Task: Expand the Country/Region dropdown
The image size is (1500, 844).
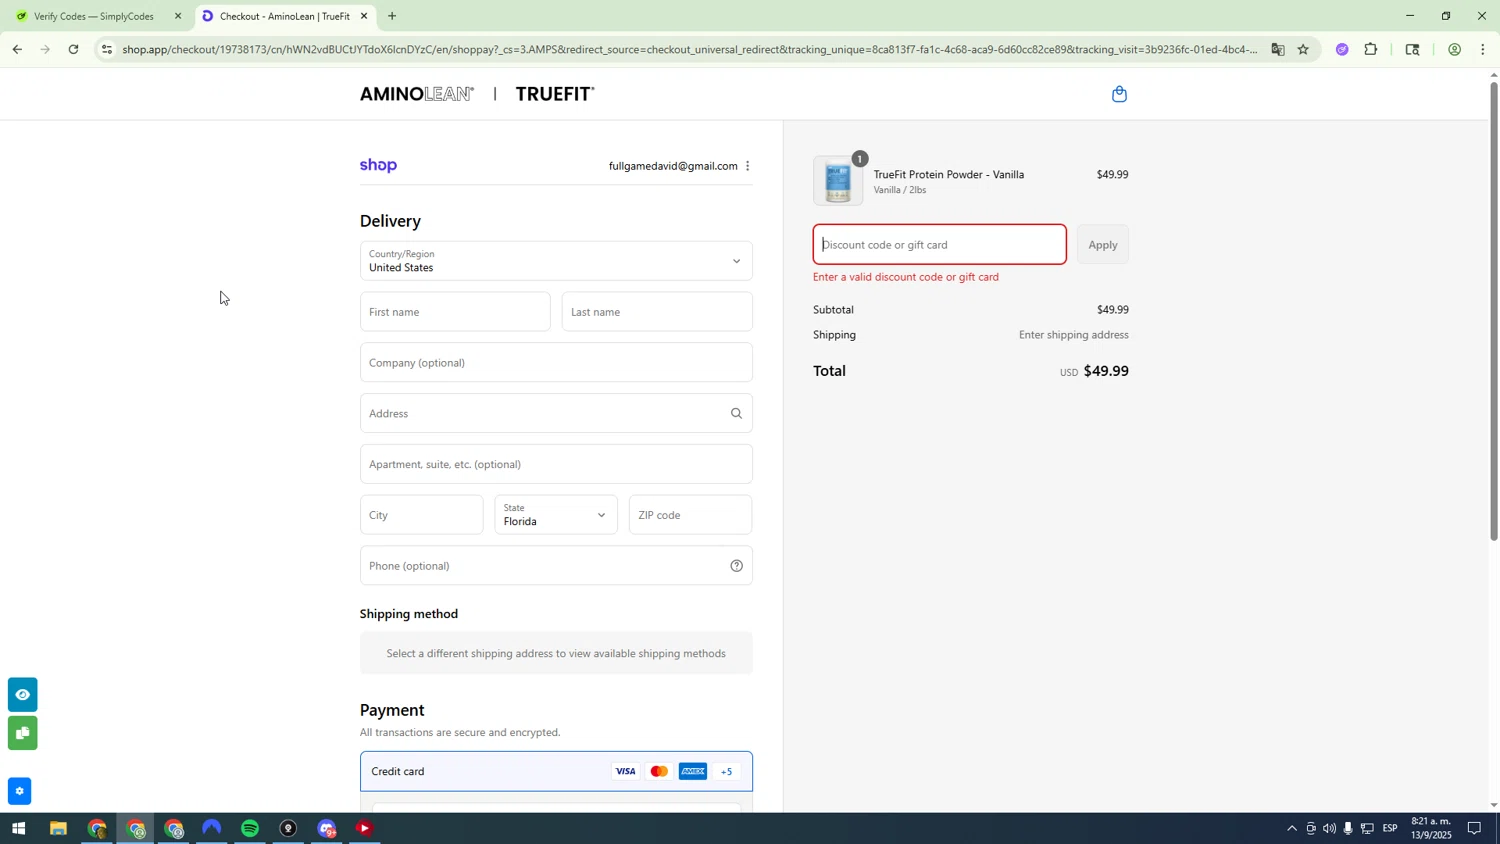Action: point(556,261)
